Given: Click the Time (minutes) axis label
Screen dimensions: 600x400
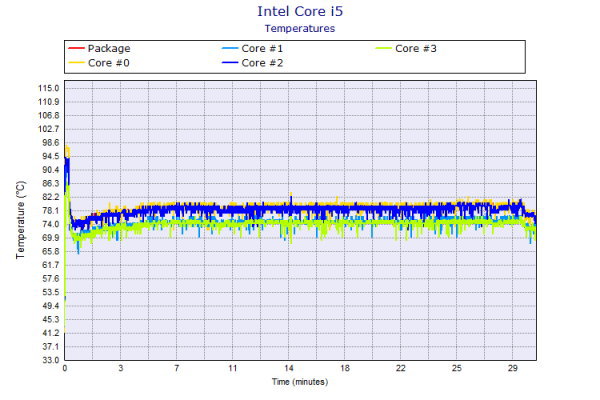Looking at the screenshot, I should point(300,382).
